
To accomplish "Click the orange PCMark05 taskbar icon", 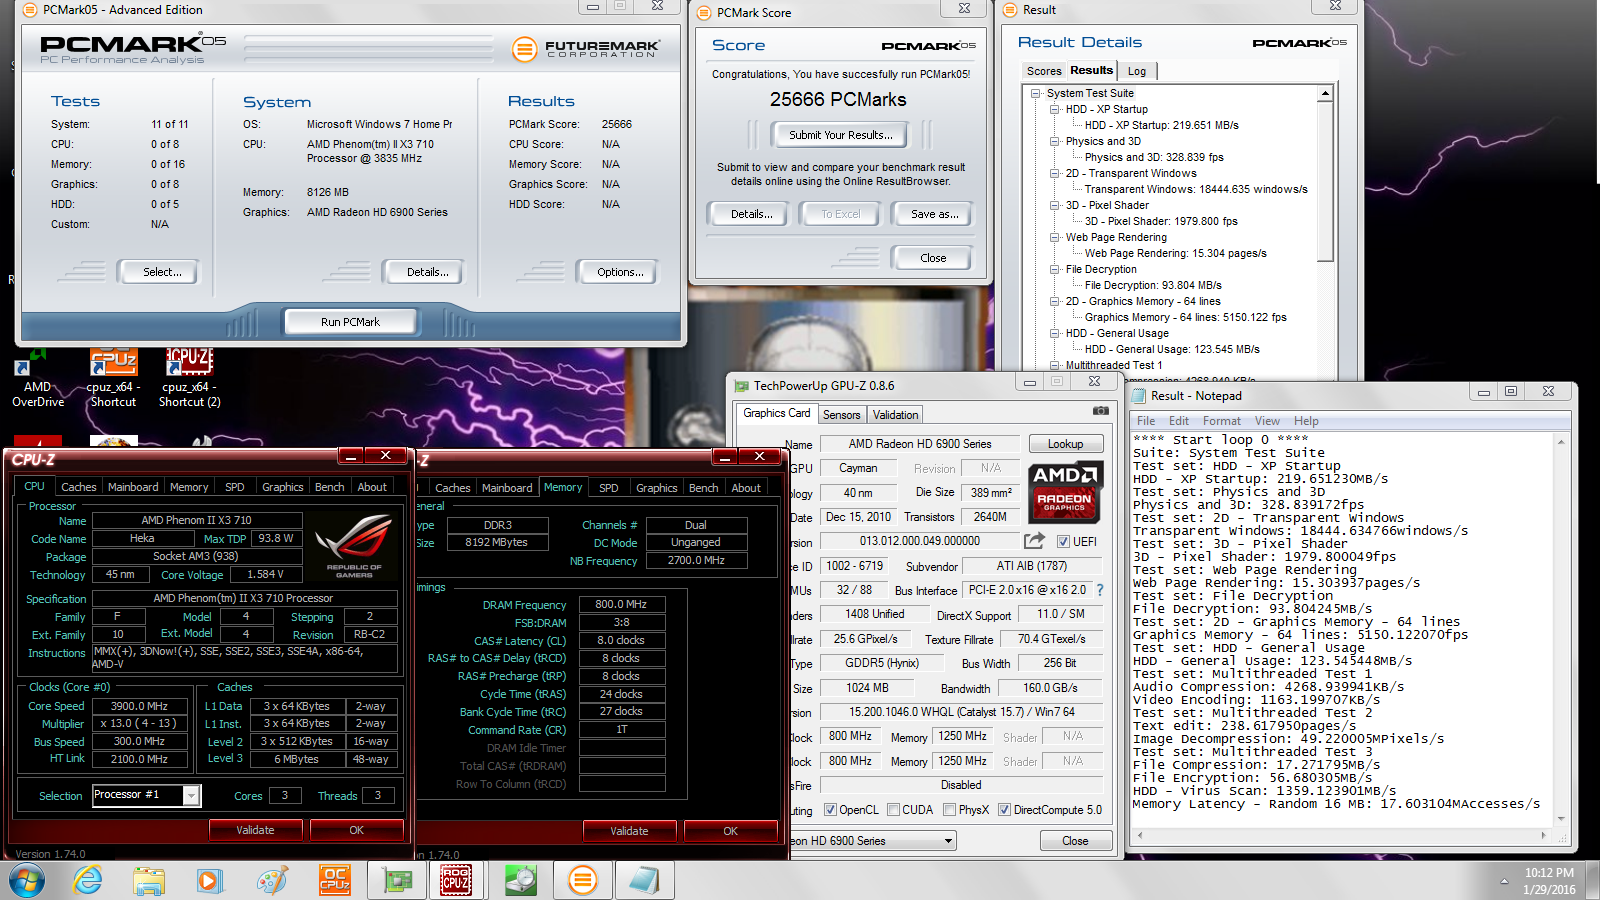I will [x=582, y=880].
